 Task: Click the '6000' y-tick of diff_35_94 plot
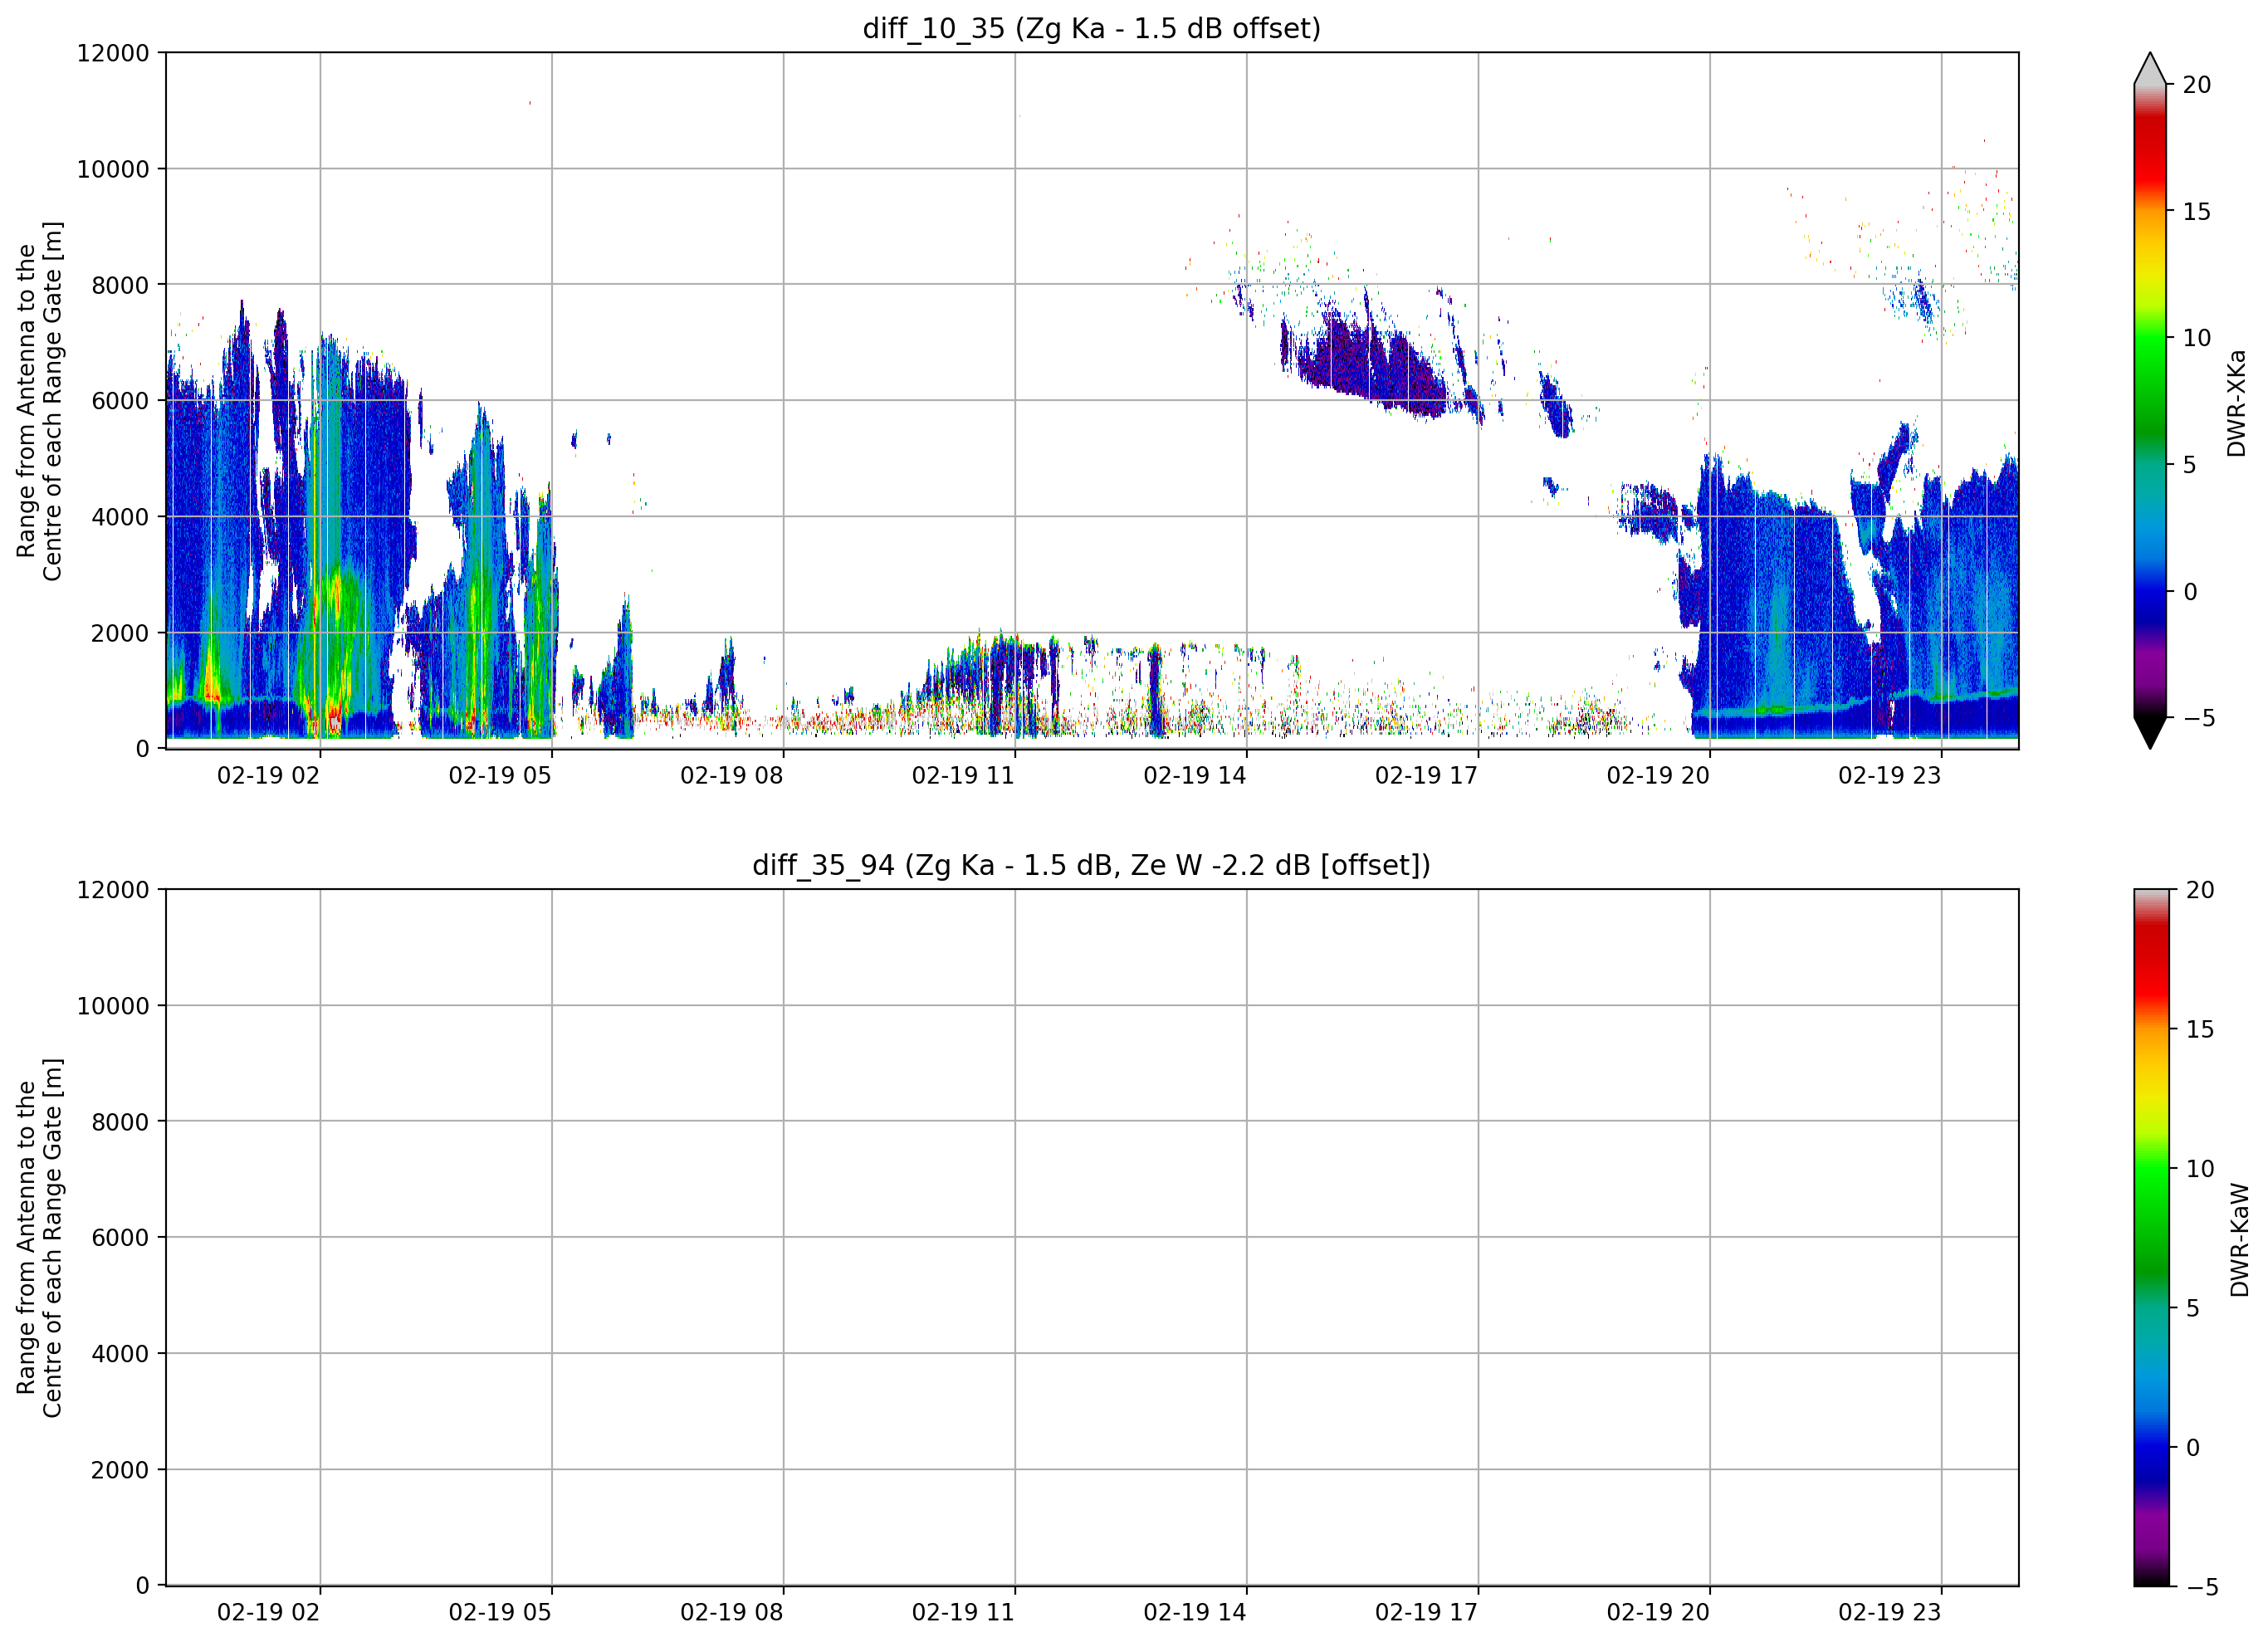pos(120,1238)
